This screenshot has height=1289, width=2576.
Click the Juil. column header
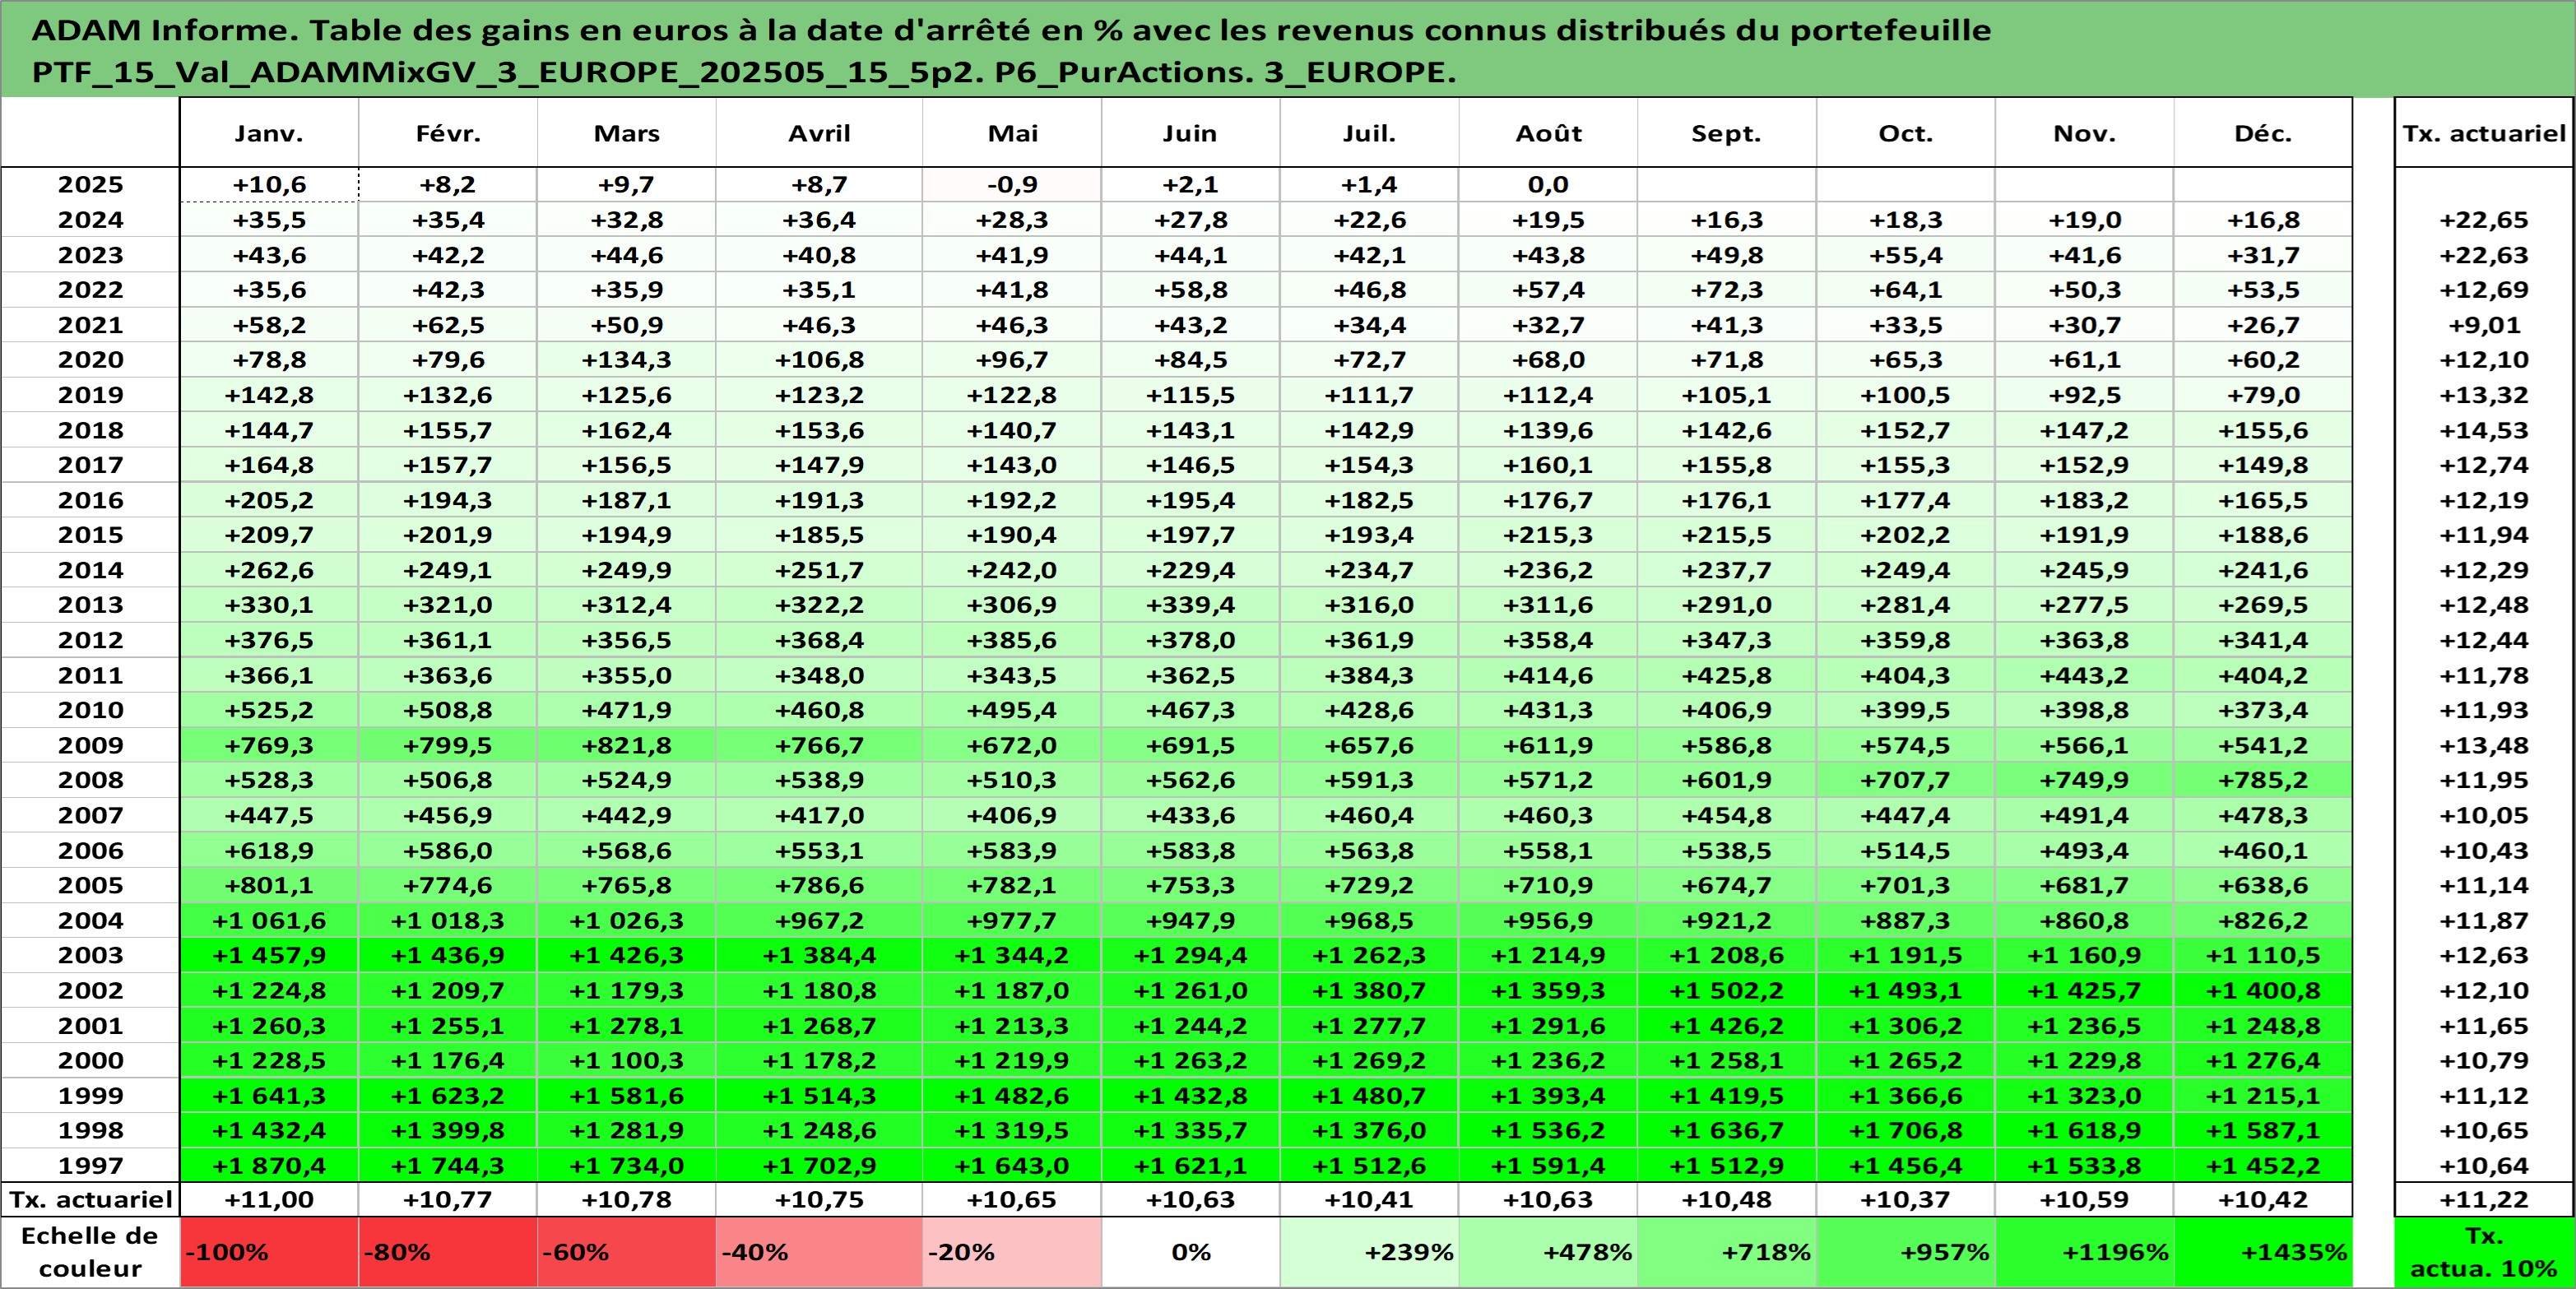point(1370,133)
